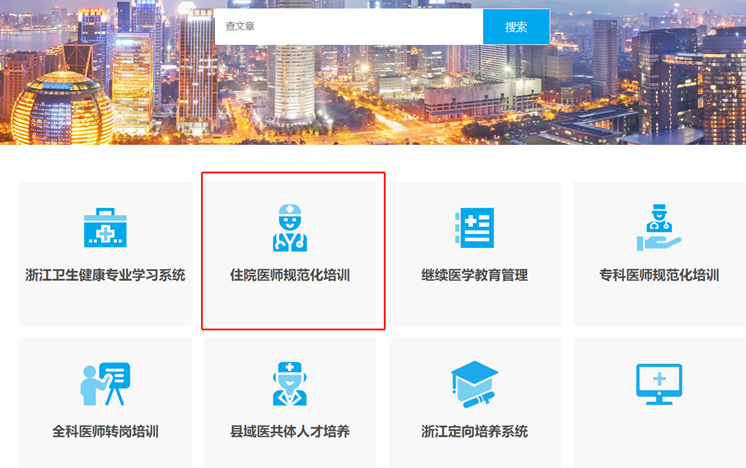Click the doctor-above-hand icon
Viewport: 746px width, 468px height.
pos(658,228)
